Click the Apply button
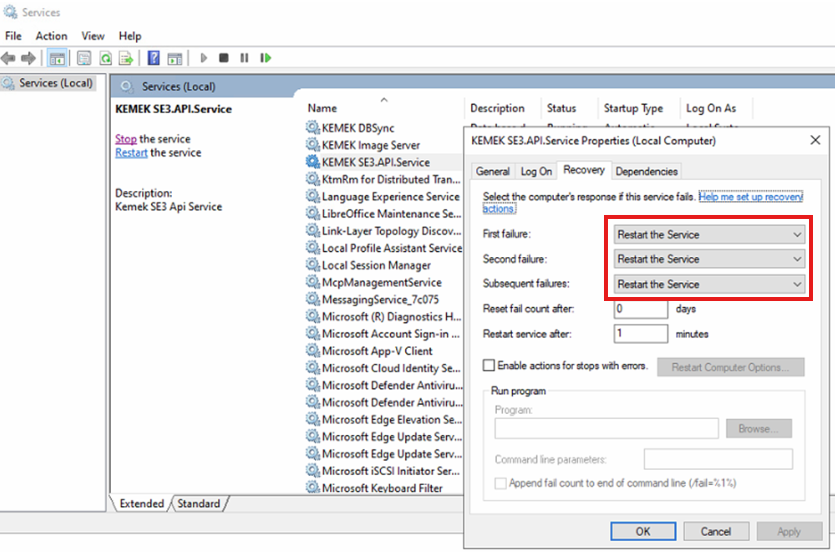This screenshot has width=835, height=554. (789, 531)
